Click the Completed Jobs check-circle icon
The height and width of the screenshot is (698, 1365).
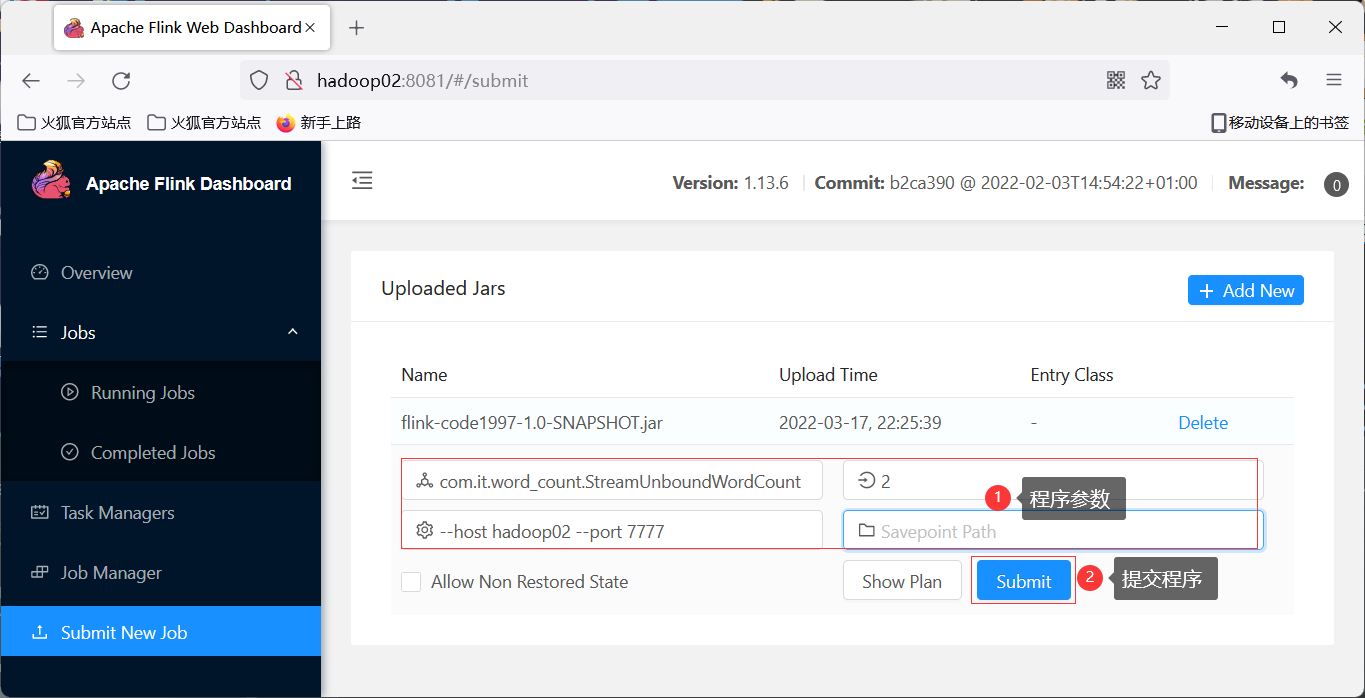pos(70,452)
